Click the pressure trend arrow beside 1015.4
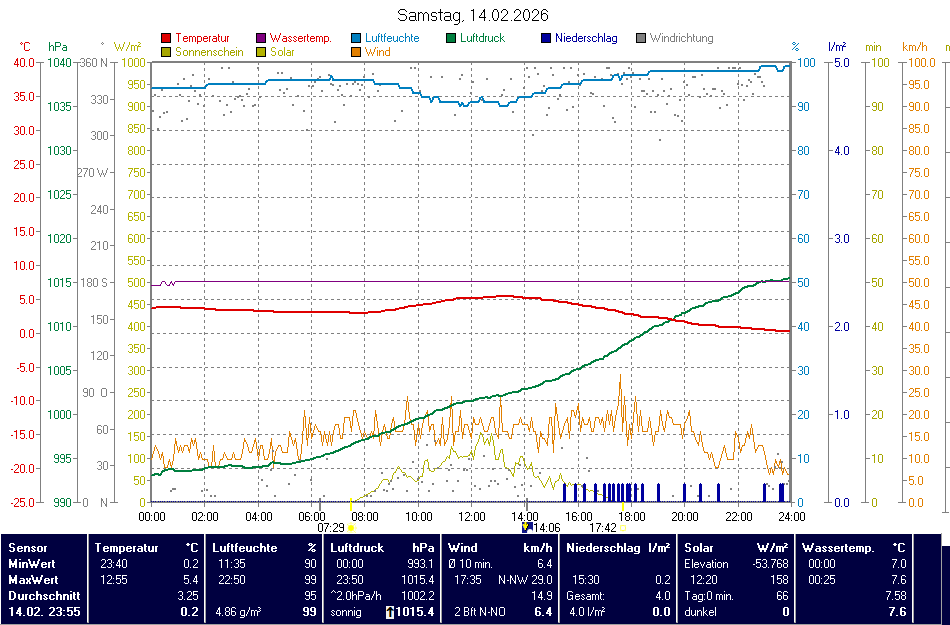Viewport: 950px width, 625px height. click(389, 612)
